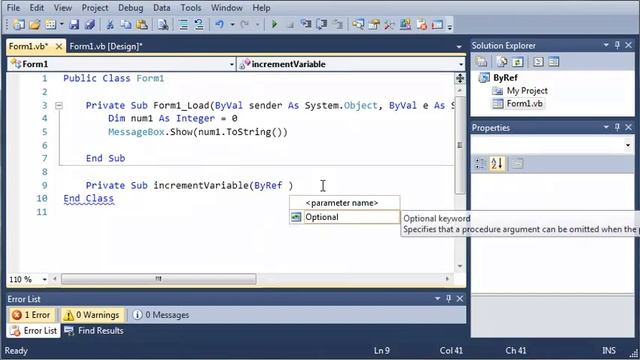This screenshot has height=360, width=640.
Task: Comment out selected lines icon
Action: click(183, 25)
